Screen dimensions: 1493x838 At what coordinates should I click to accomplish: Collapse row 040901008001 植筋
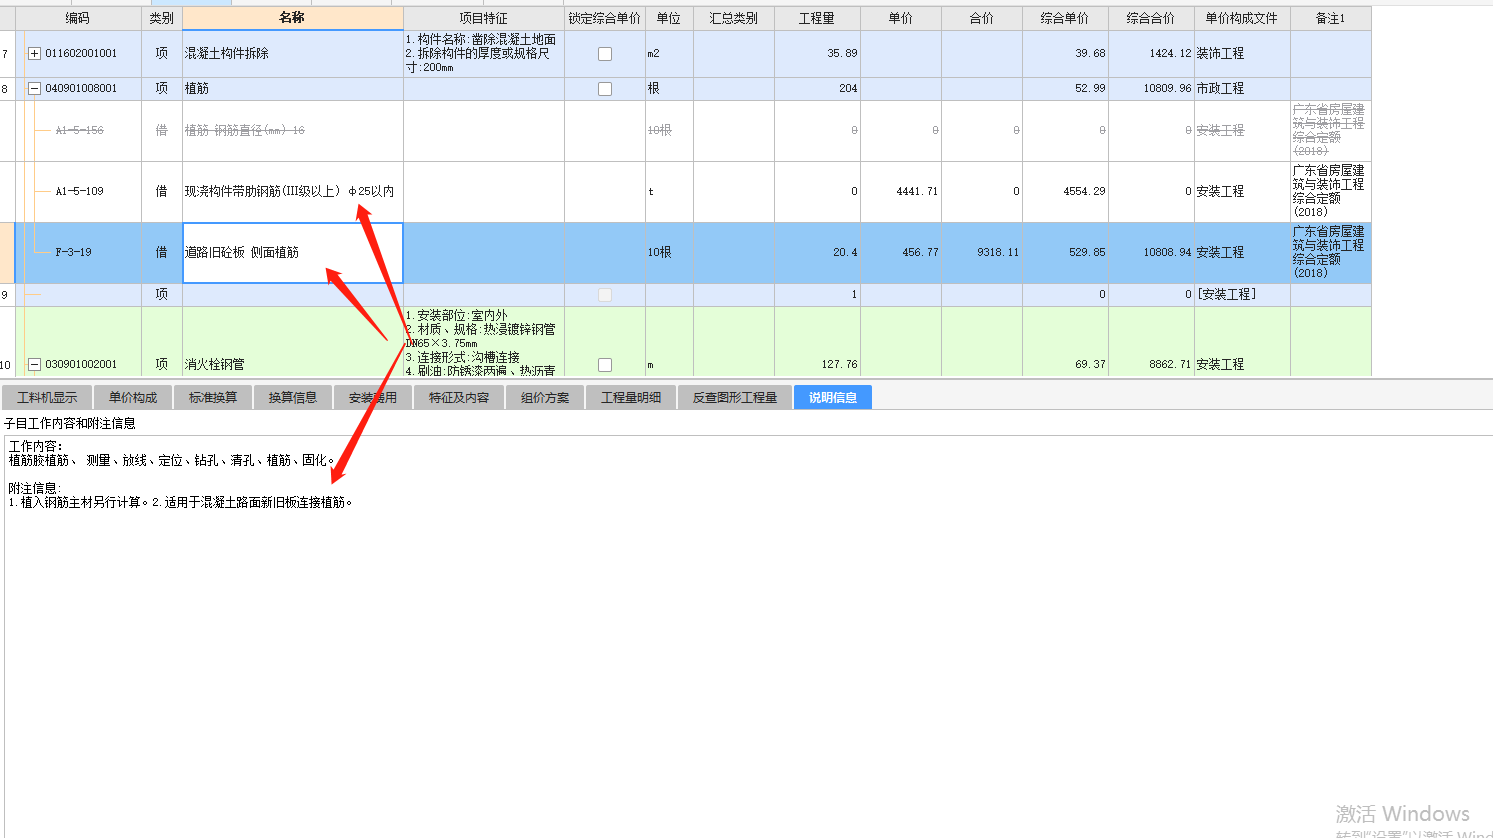pyautogui.click(x=35, y=89)
